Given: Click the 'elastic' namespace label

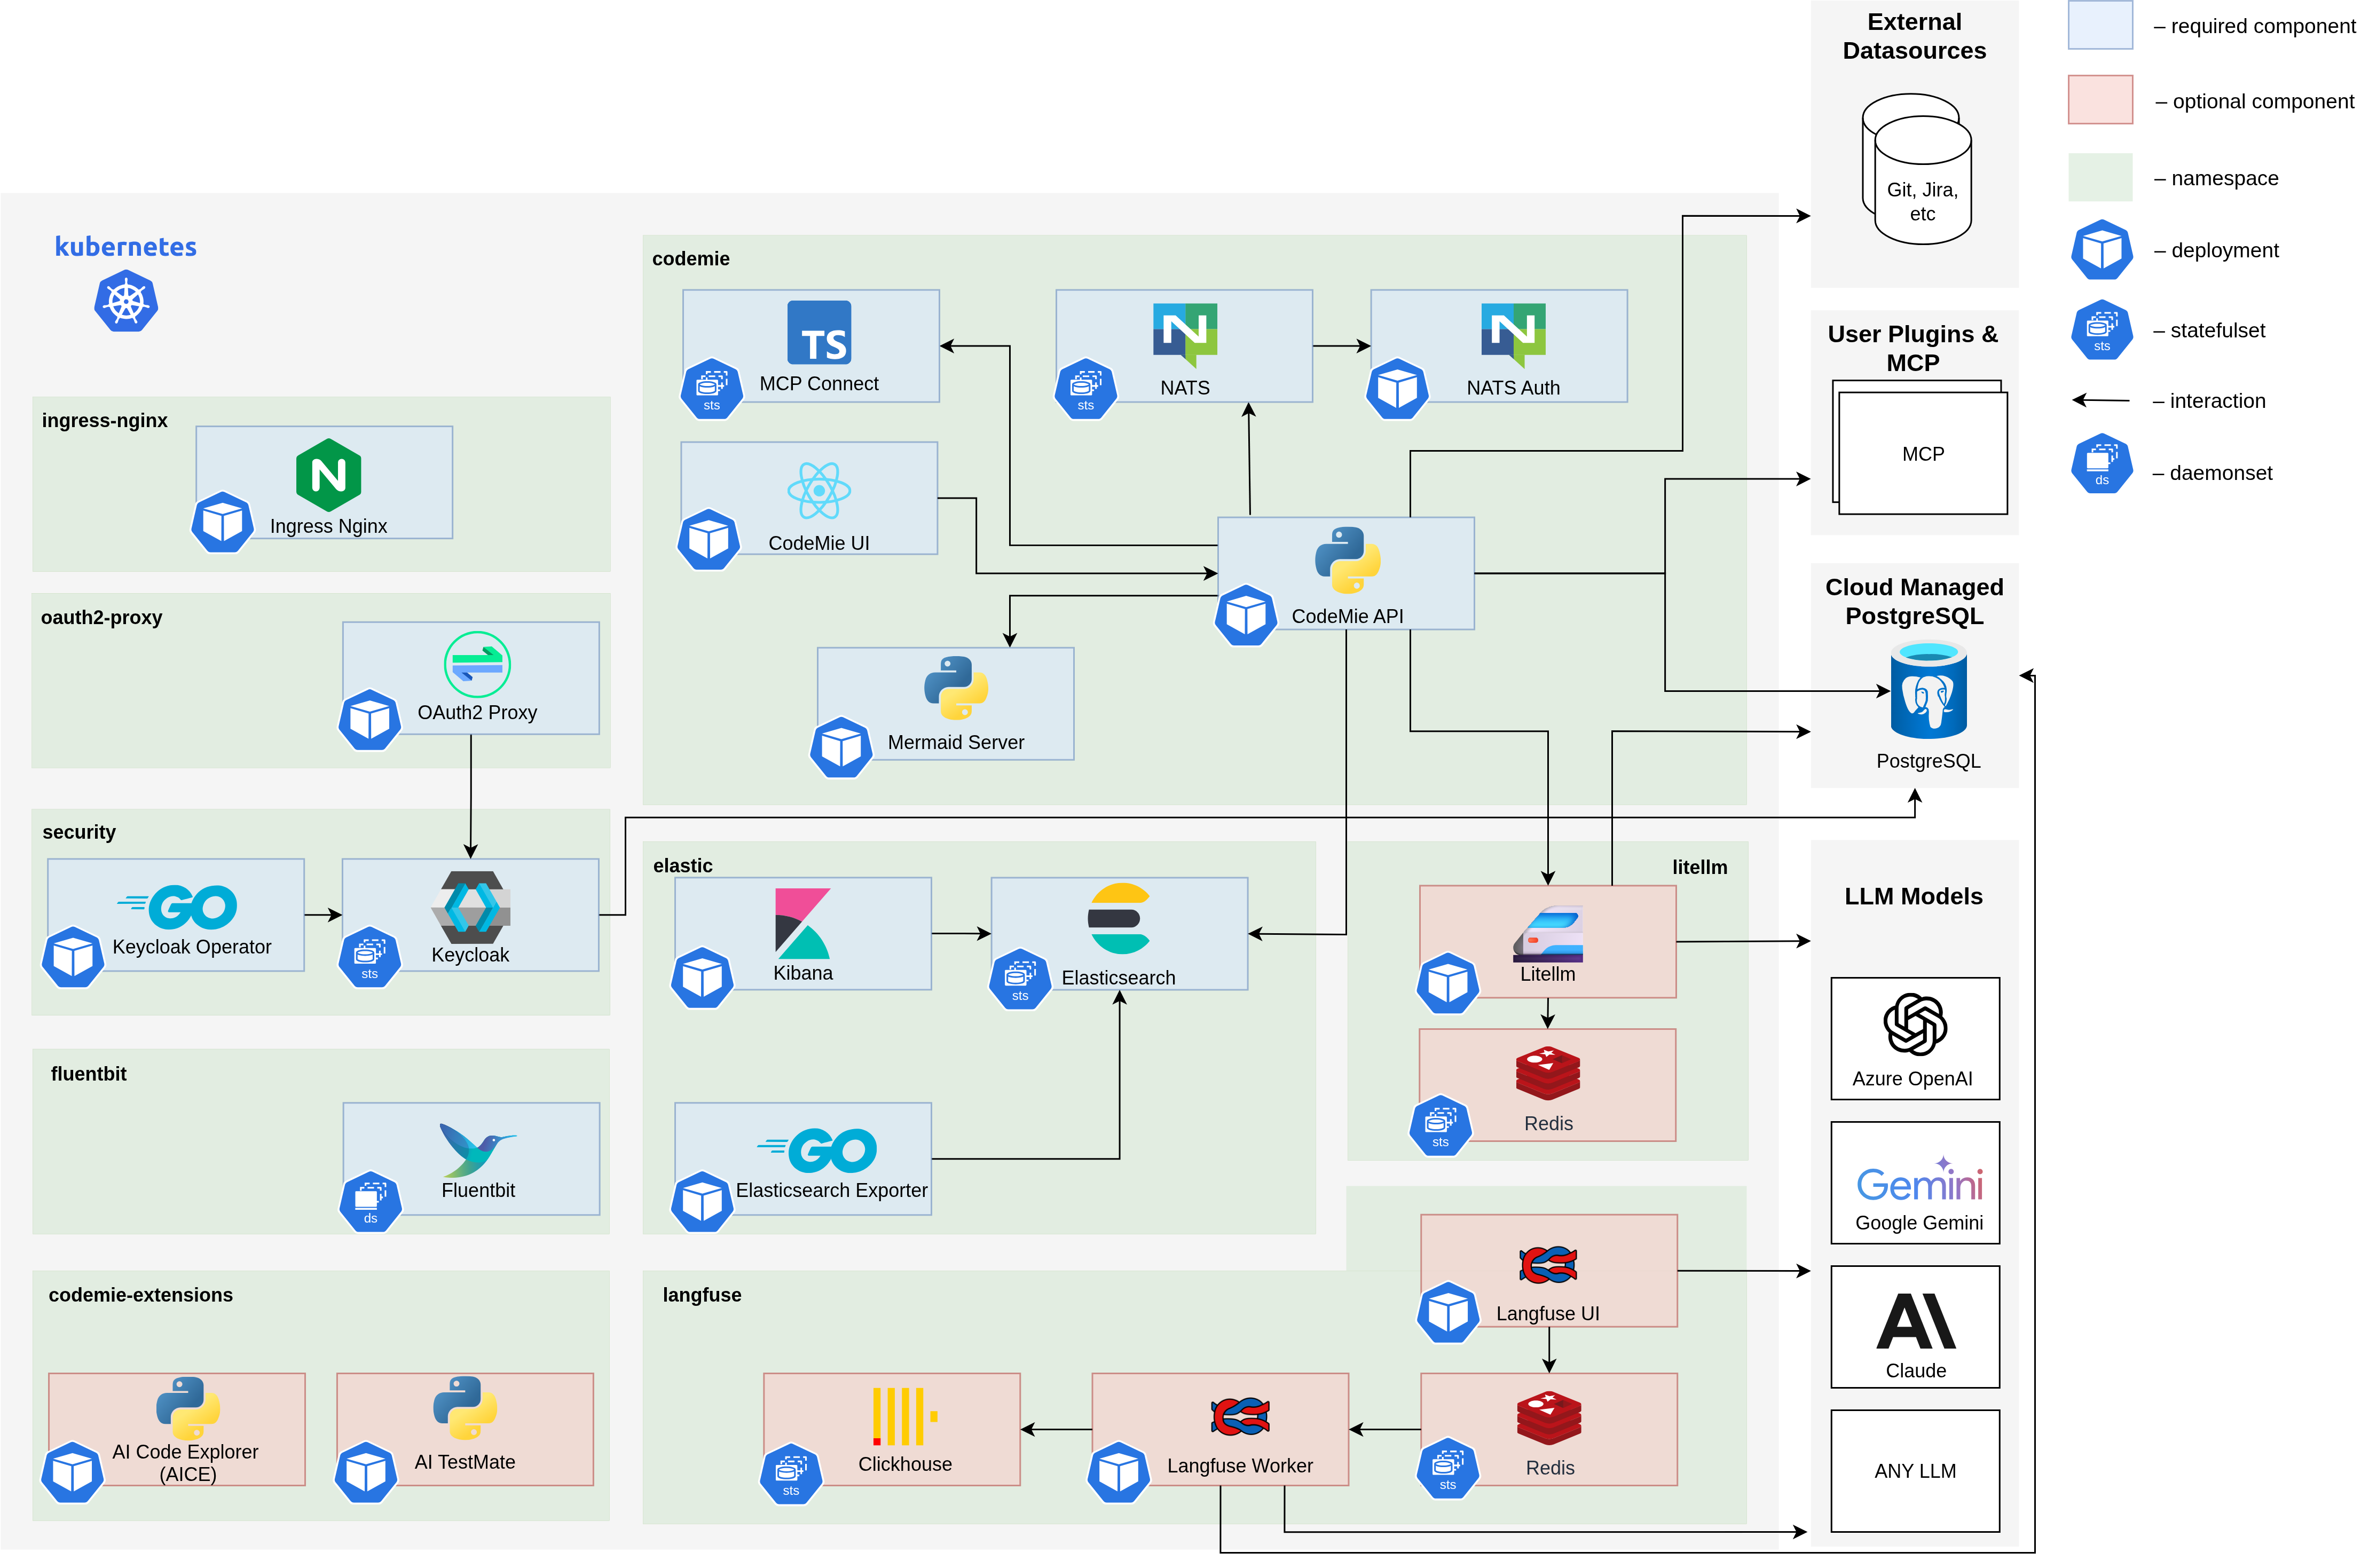Looking at the screenshot, I should coord(683,866).
